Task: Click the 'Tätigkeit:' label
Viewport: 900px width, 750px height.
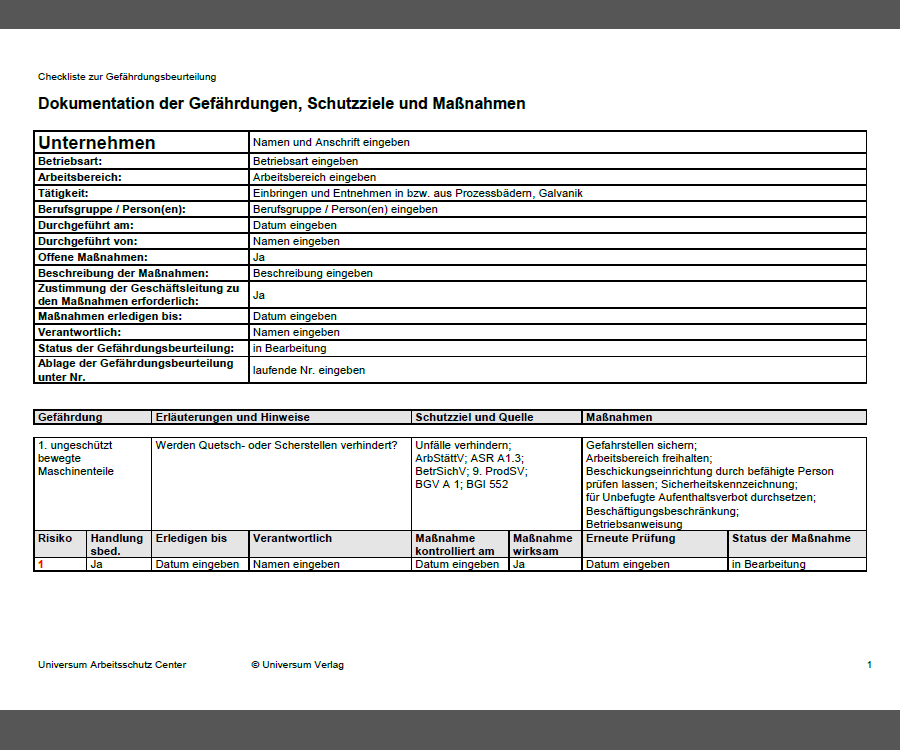Action: [63, 193]
